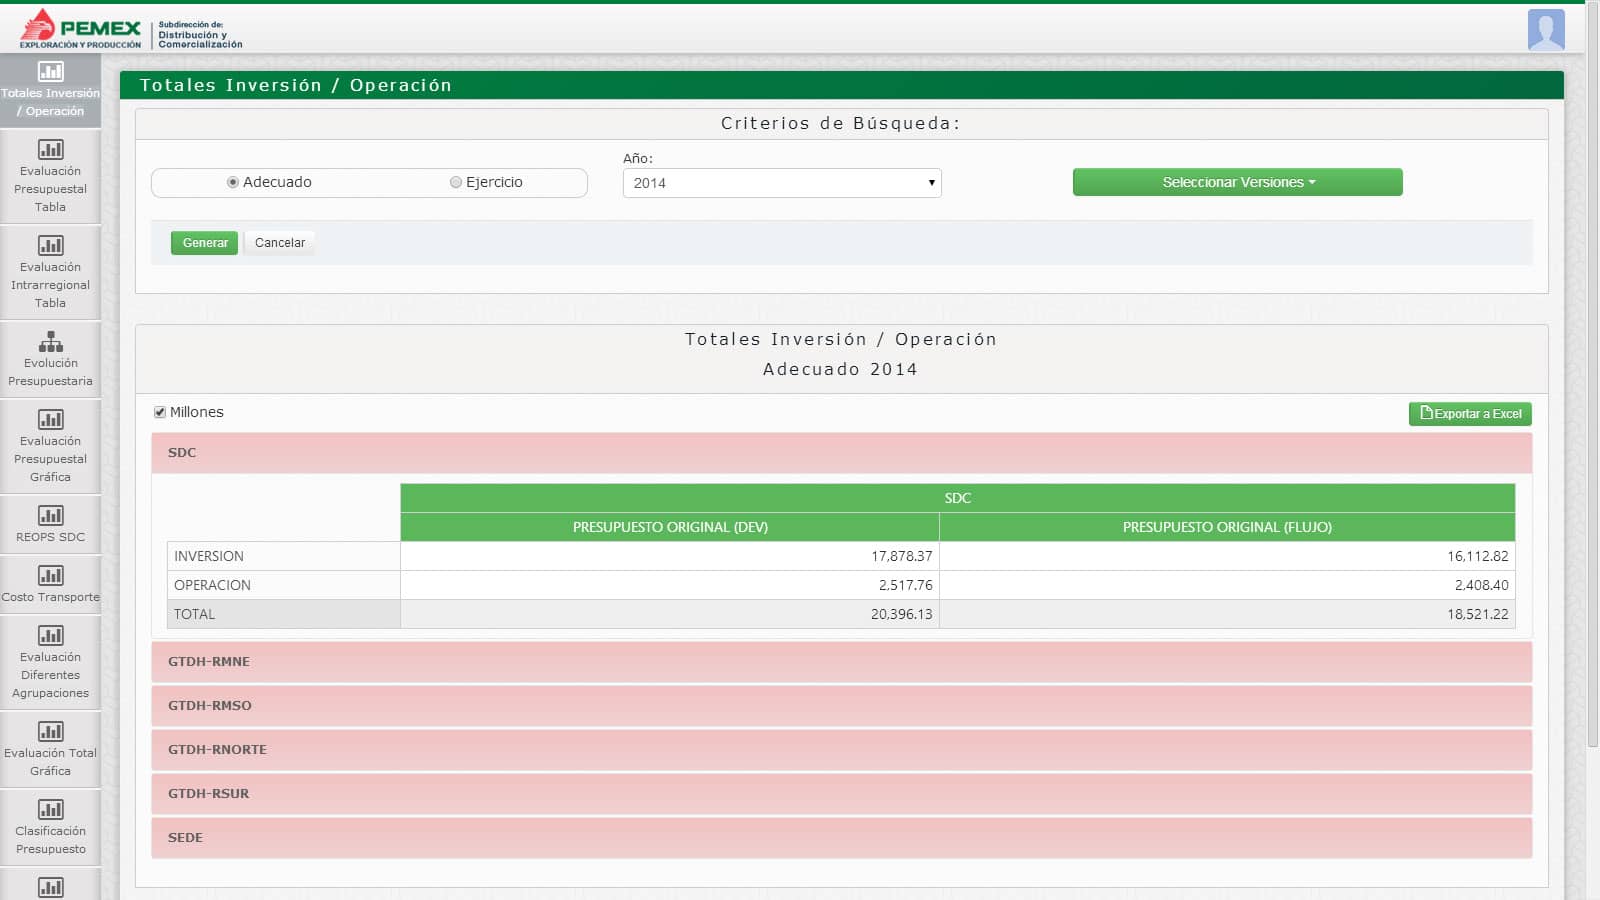This screenshot has height=900, width=1600.
Task: Open Clasificación Presupuesto sidebar icon
Action: click(x=50, y=810)
